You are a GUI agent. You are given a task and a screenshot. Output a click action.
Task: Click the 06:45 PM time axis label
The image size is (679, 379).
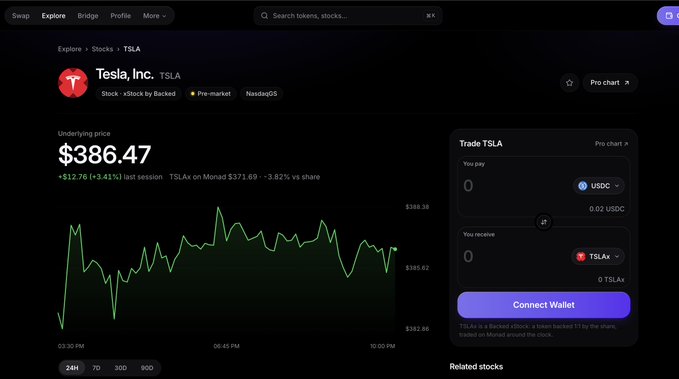tap(226, 346)
